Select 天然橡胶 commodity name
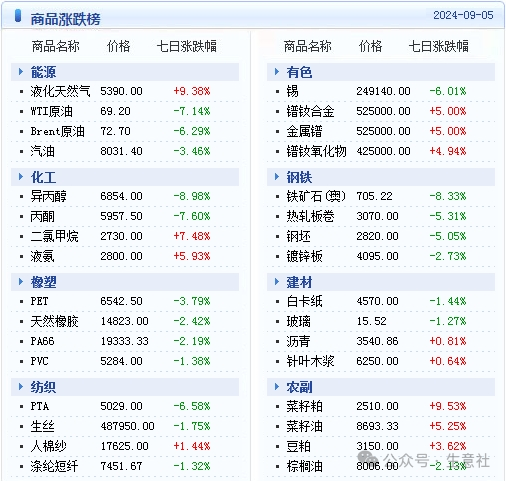 pyautogui.click(x=54, y=321)
